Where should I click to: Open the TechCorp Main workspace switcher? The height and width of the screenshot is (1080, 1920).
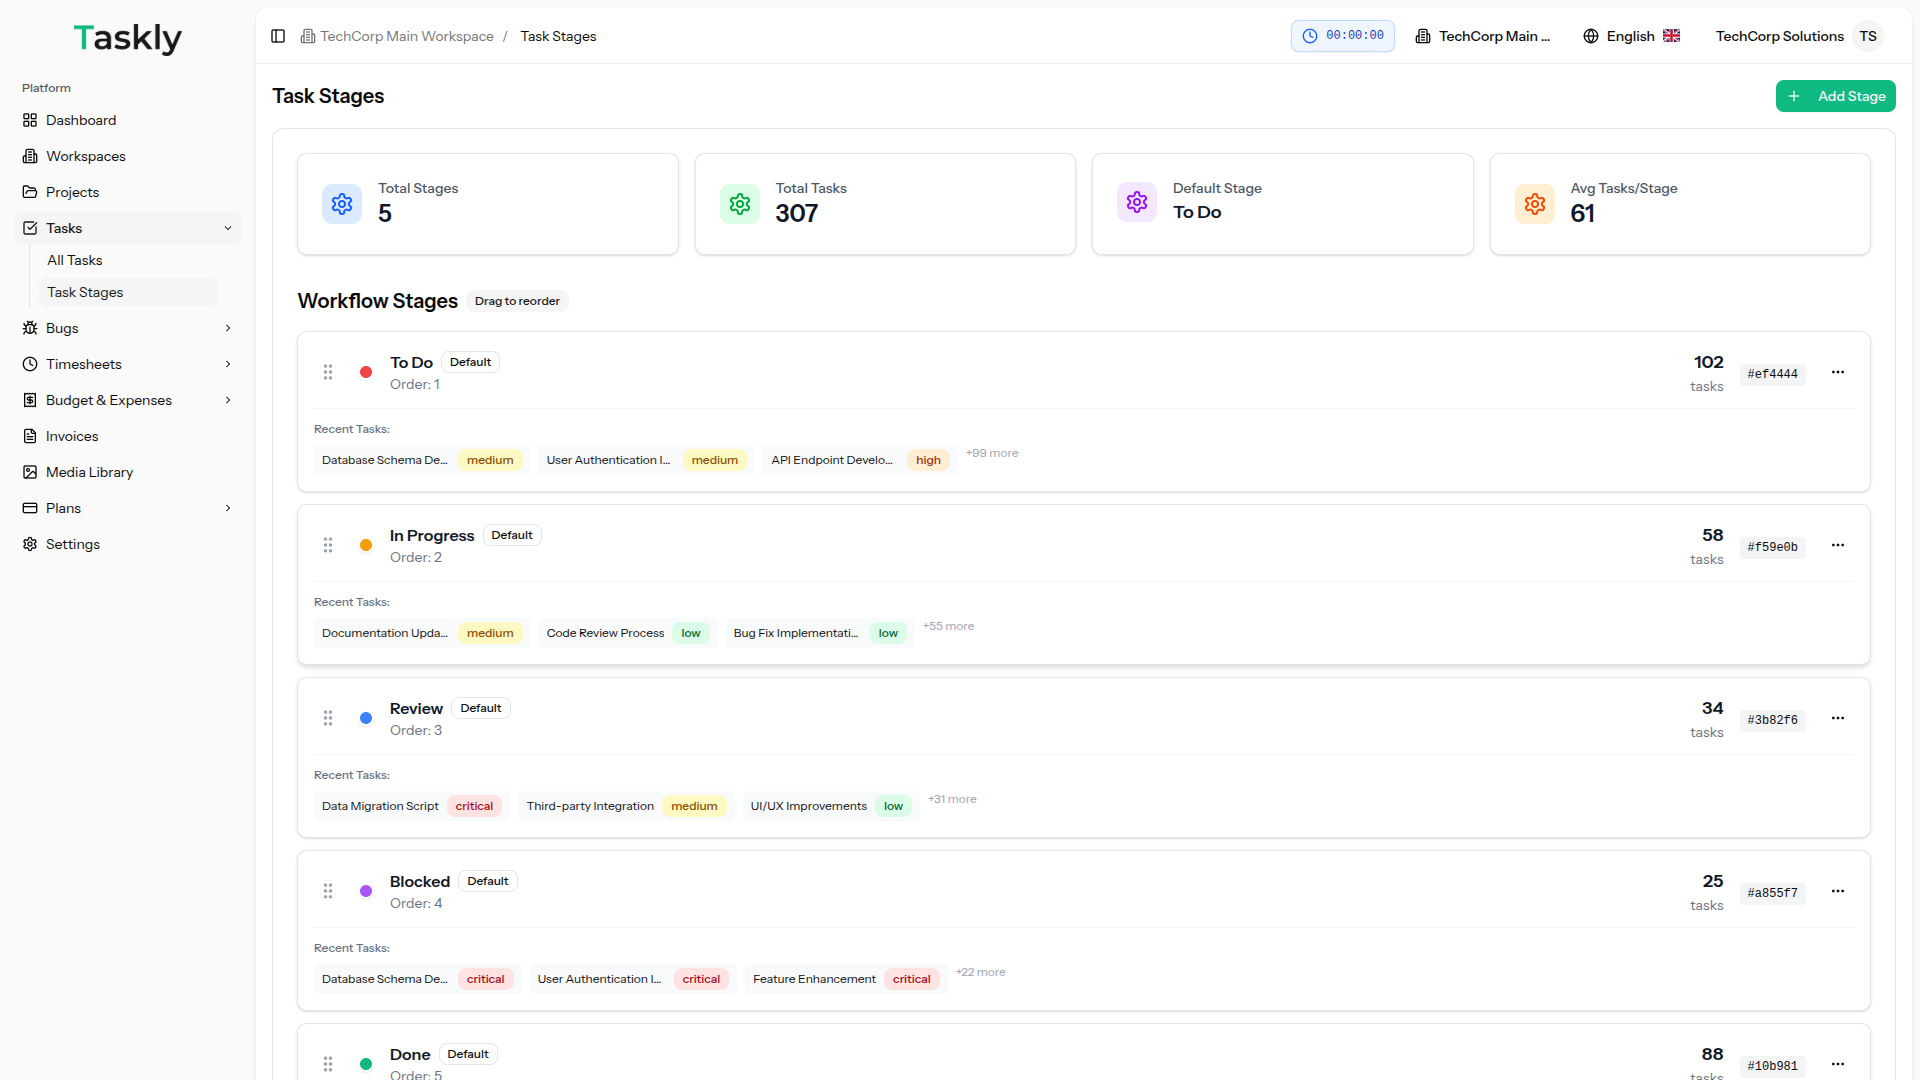click(x=1483, y=36)
